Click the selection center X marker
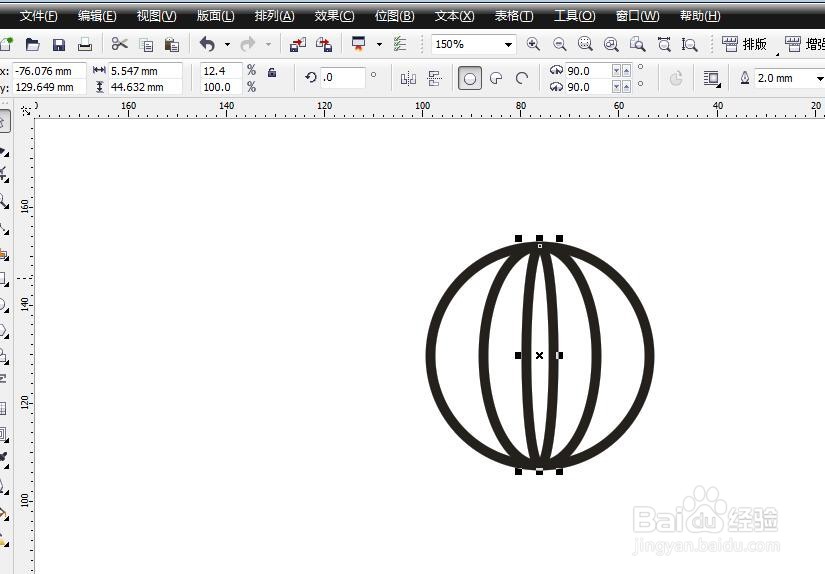825x574 pixels. [539, 356]
